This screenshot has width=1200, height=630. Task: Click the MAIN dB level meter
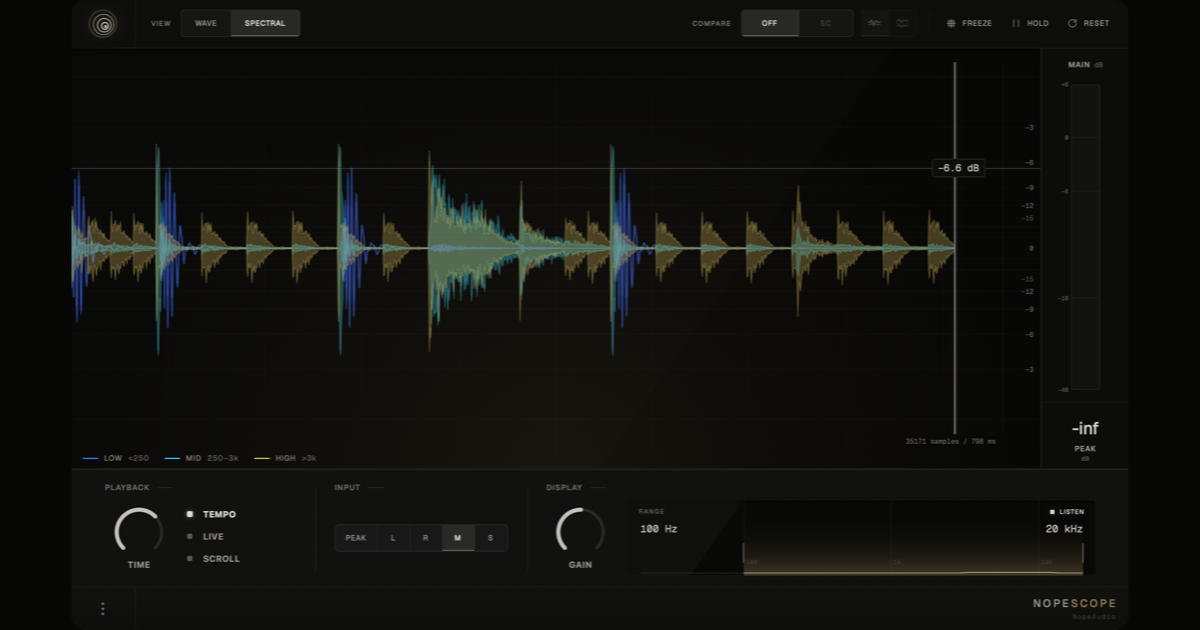click(x=1085, y=237)
